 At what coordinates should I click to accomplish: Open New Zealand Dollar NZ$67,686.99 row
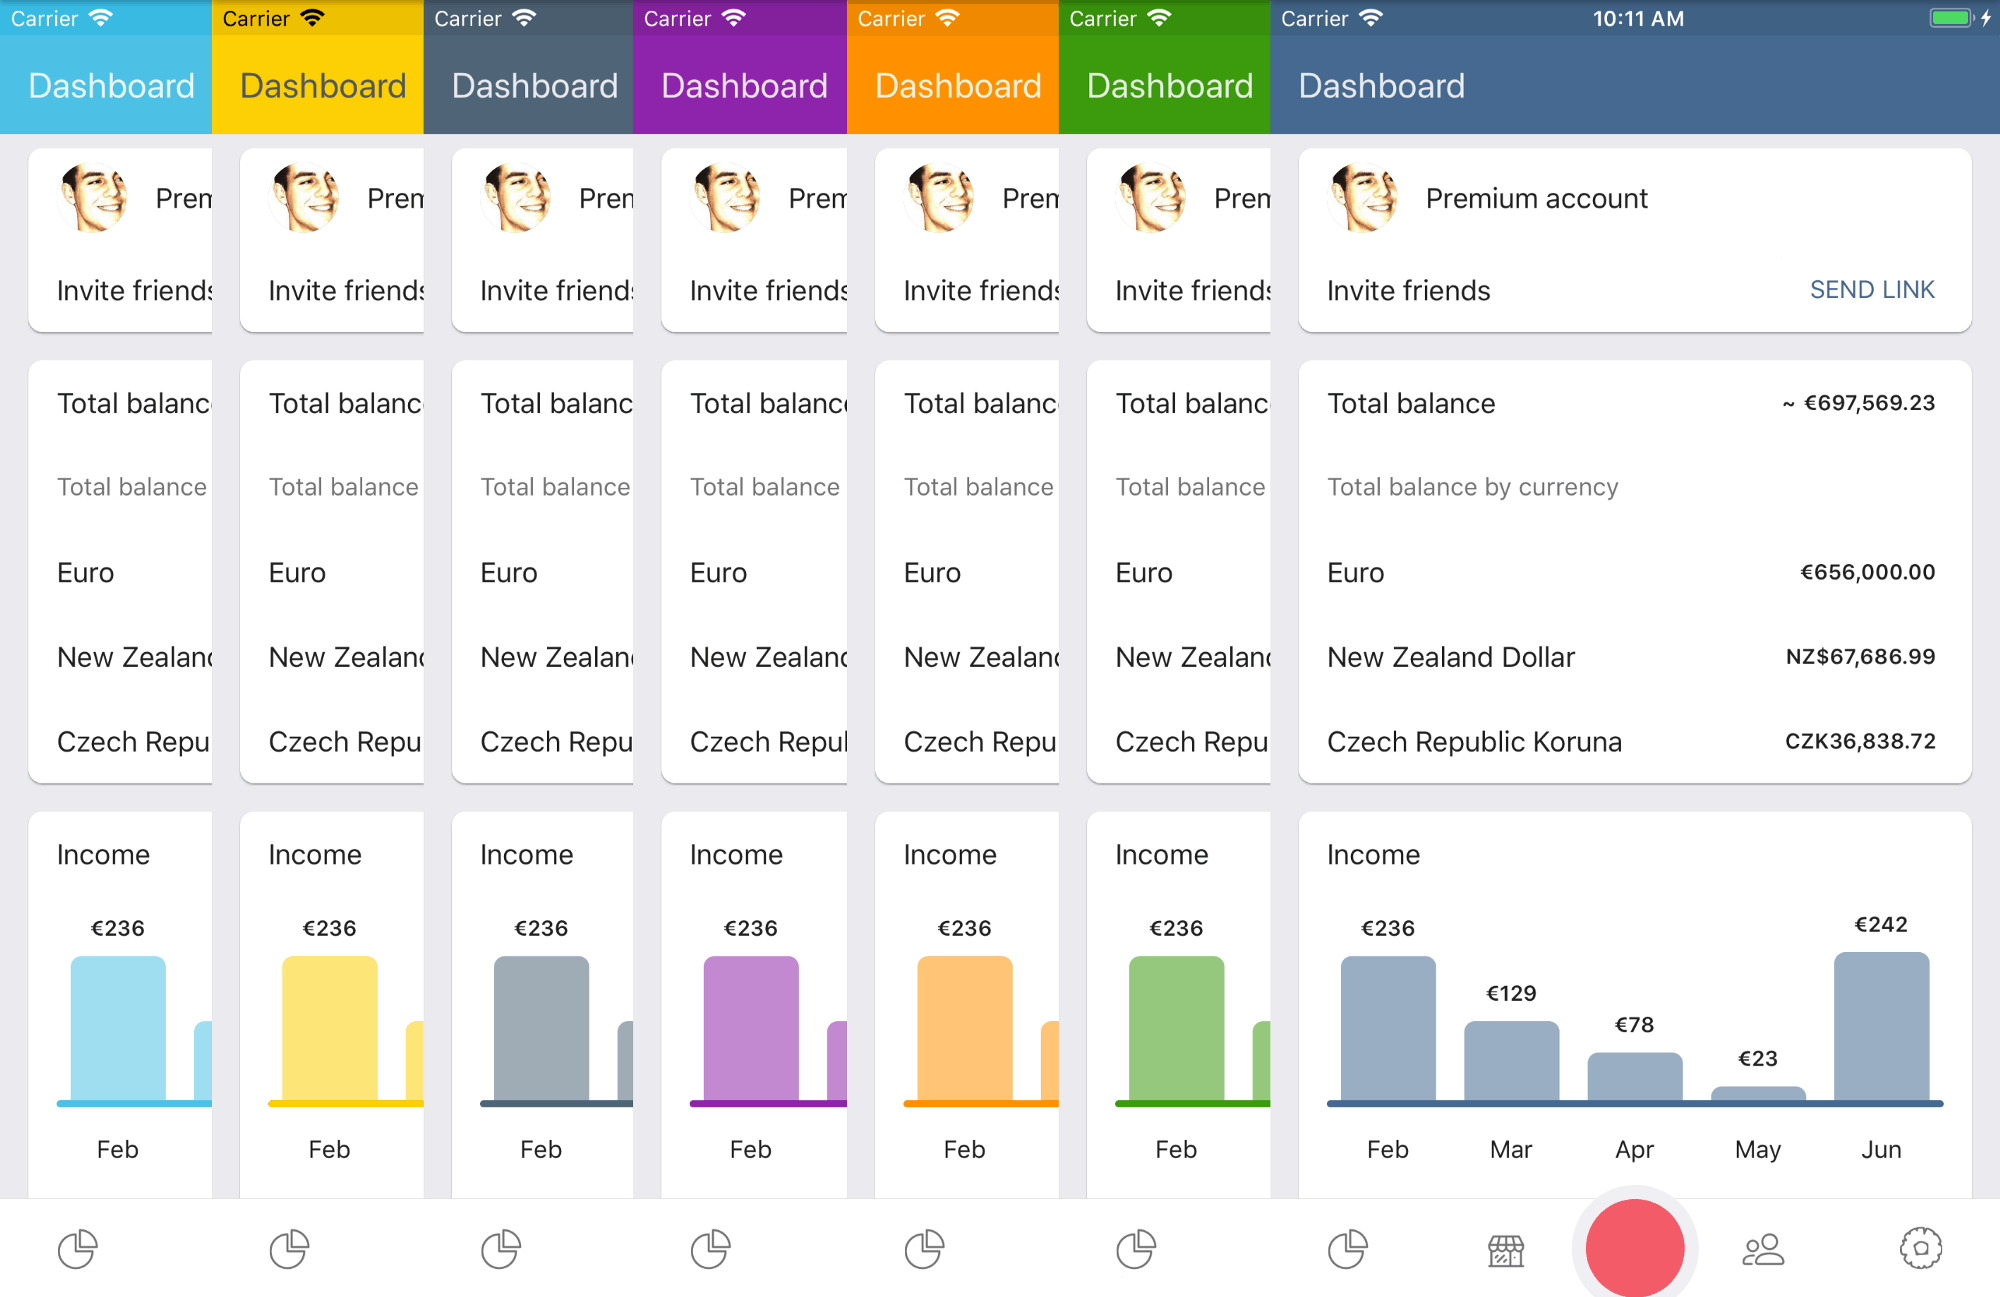[x=1634, y=657]
